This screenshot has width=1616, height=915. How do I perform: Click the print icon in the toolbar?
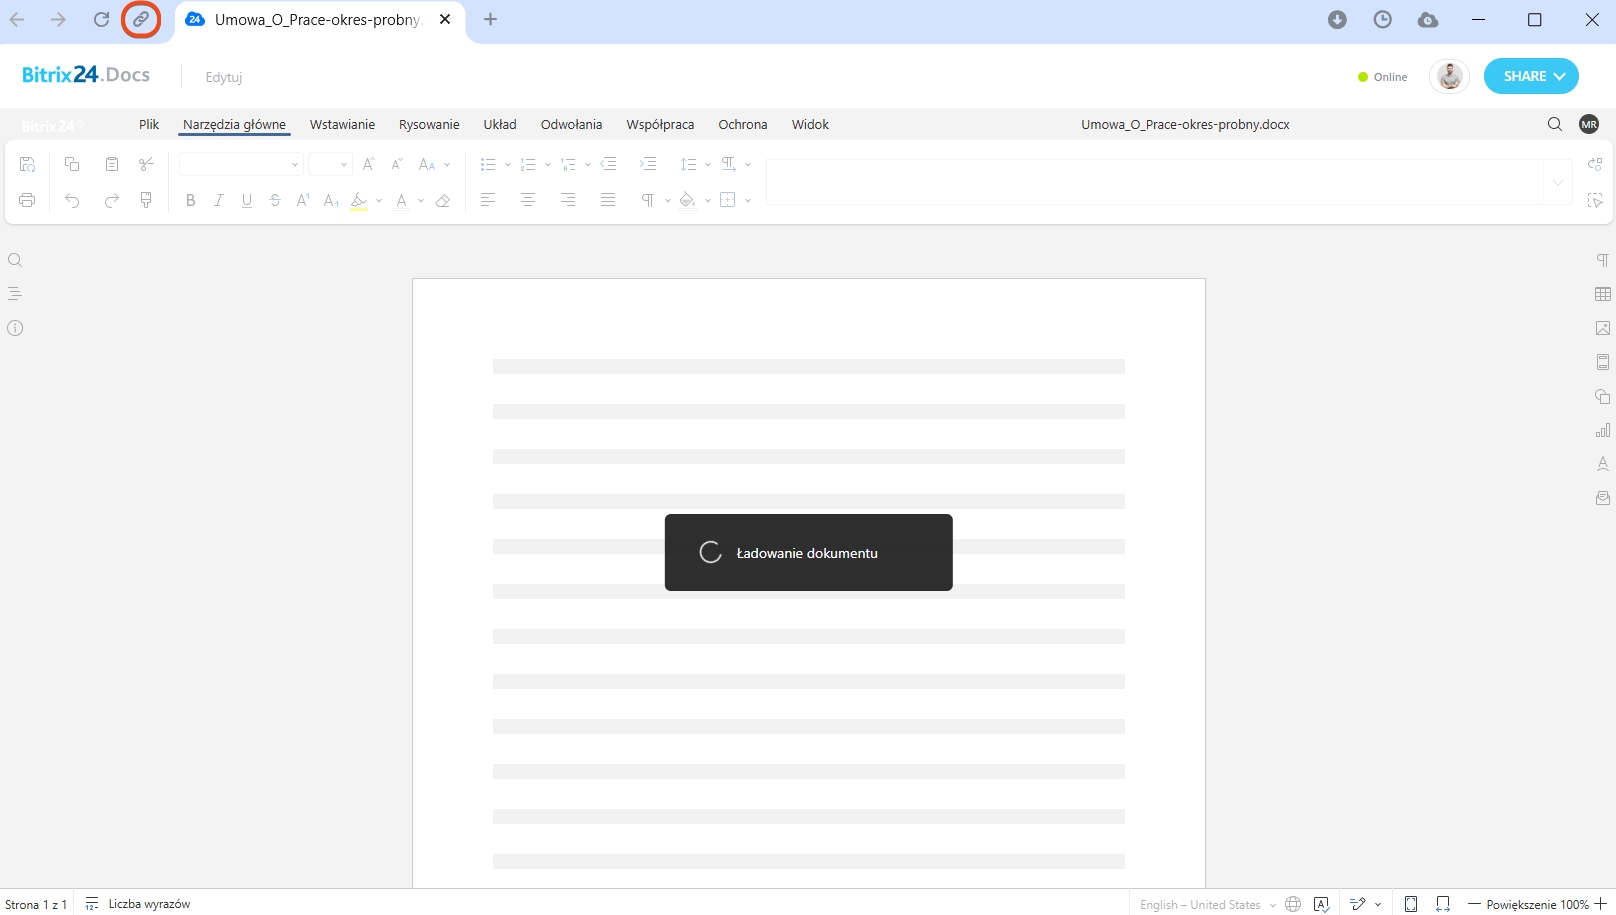pos(27,200)
